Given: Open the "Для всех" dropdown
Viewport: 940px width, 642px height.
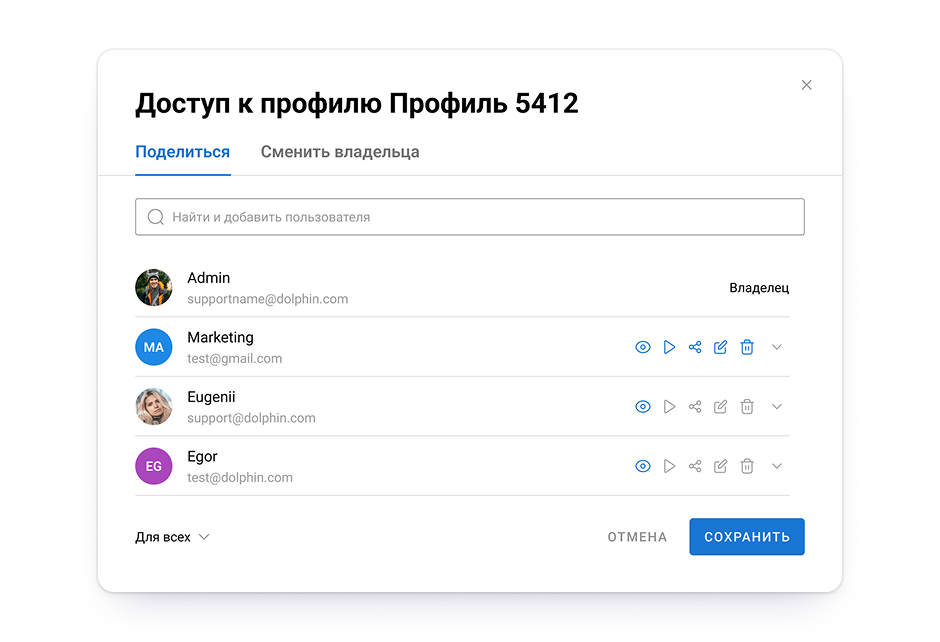Looking at the screenshot, I should 172,537.
